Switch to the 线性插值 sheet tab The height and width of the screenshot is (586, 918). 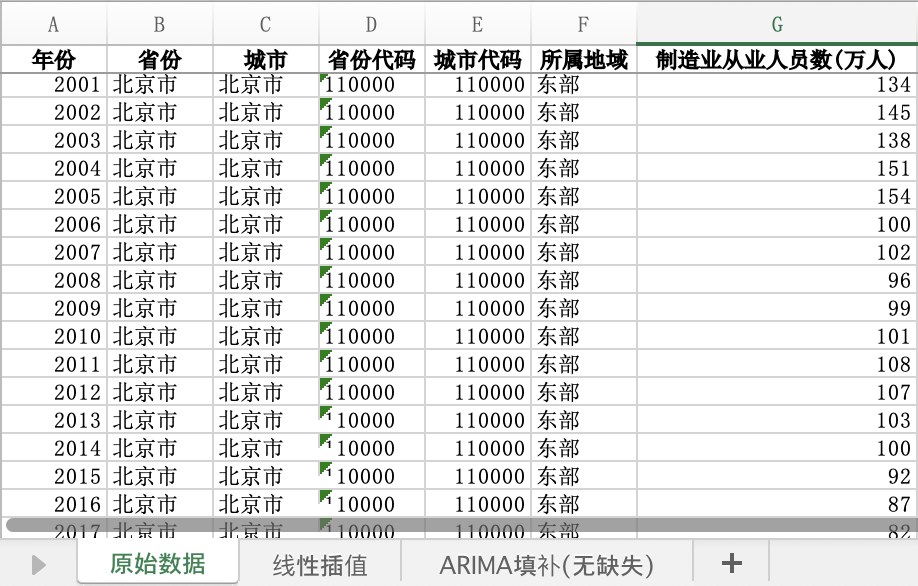pos(320,565)
